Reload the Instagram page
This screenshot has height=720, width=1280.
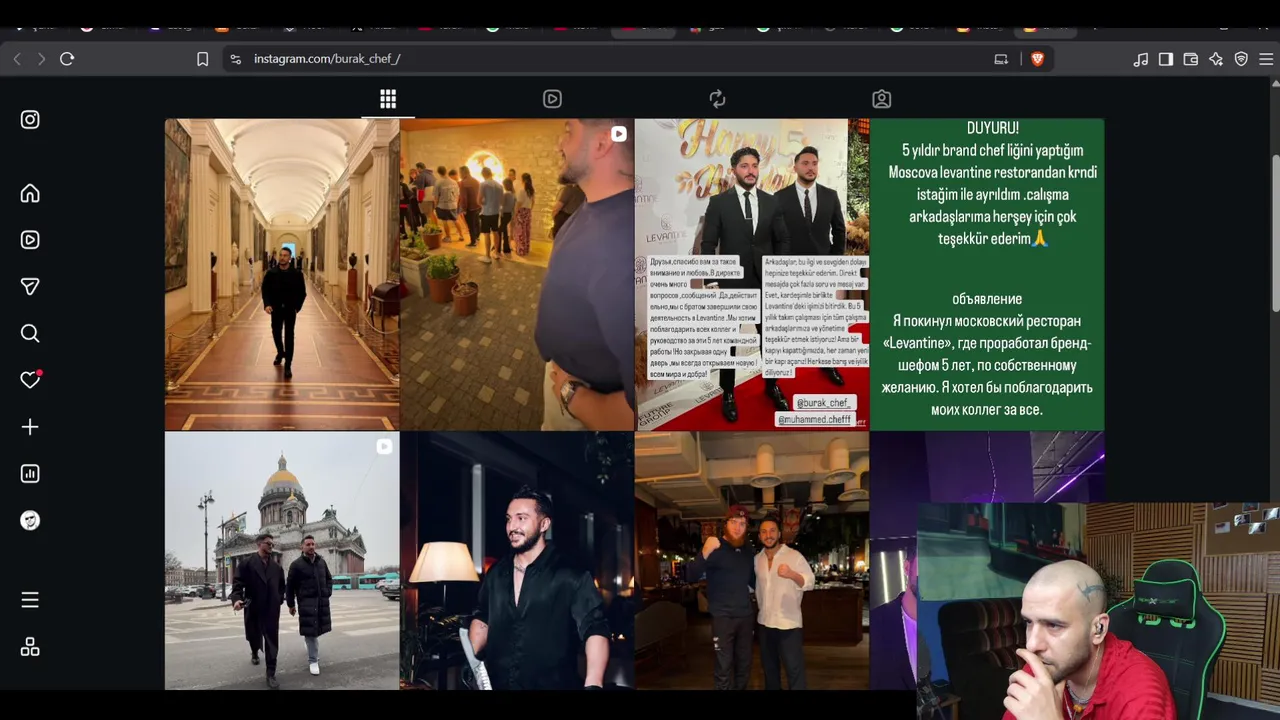pyautogui.click(x=67, y=59)
